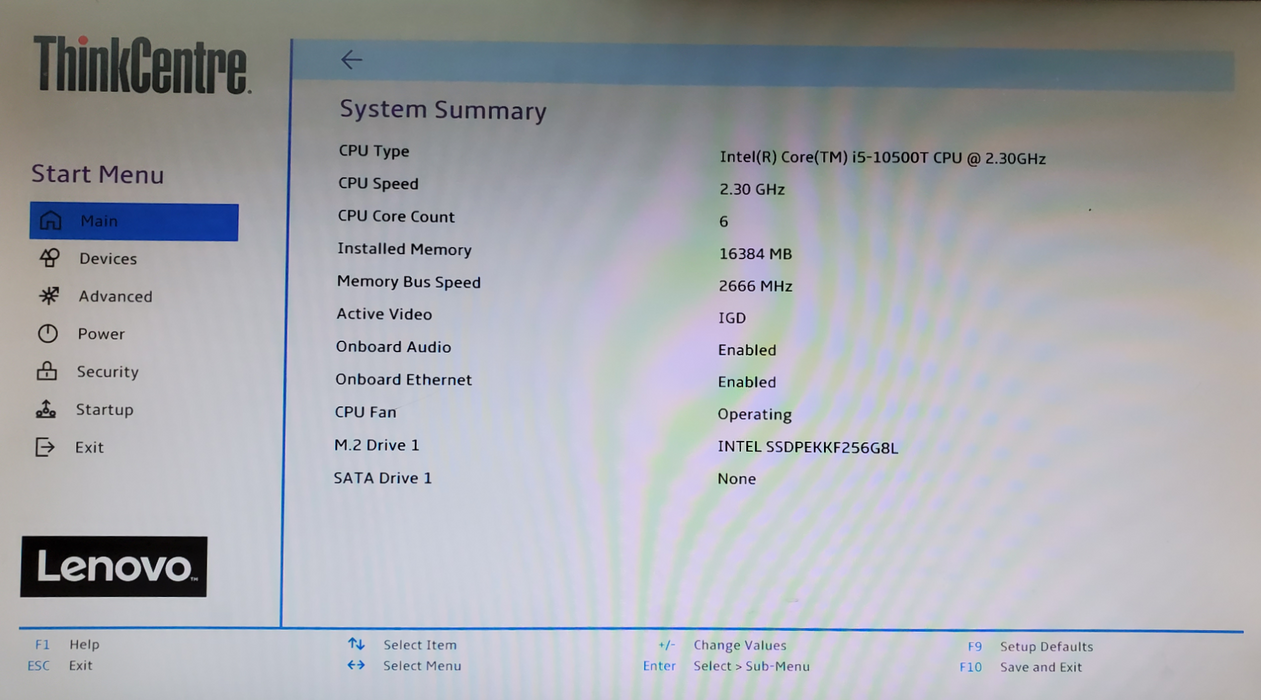Select the Memory Bus Speed label

click(x=409, y=282)
